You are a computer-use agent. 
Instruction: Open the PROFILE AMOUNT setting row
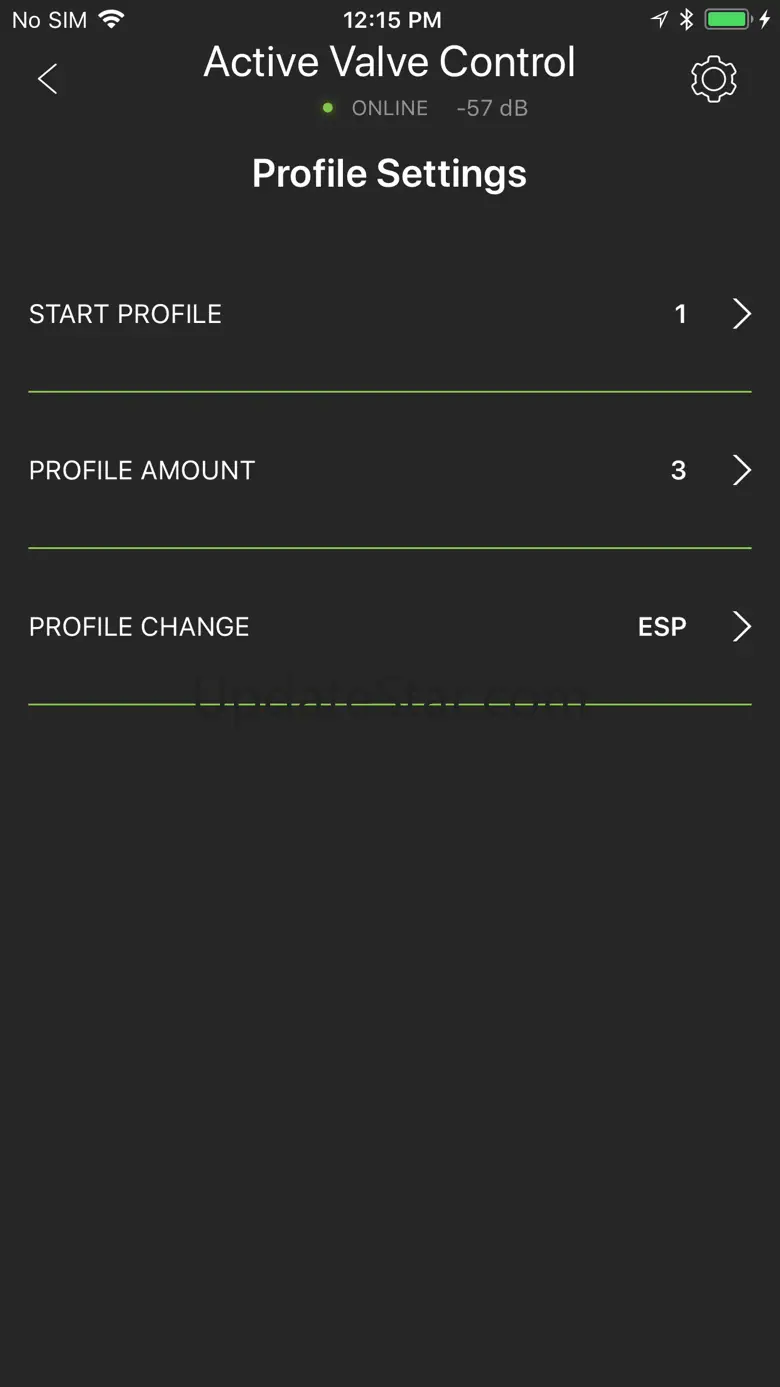tap(142, 470)
